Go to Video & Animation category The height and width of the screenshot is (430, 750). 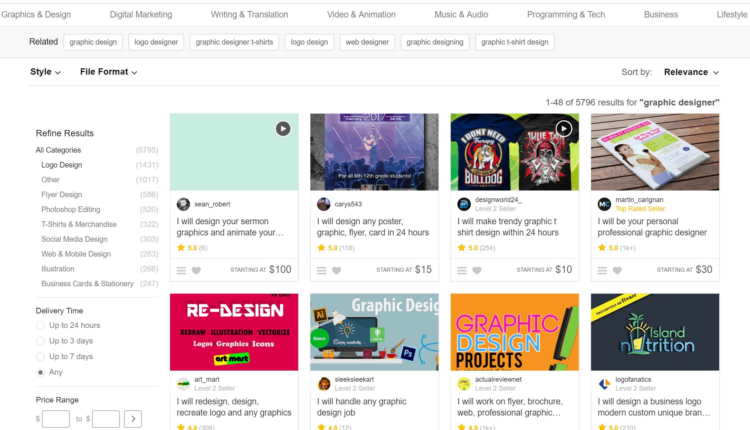click(x=362, y=15)
